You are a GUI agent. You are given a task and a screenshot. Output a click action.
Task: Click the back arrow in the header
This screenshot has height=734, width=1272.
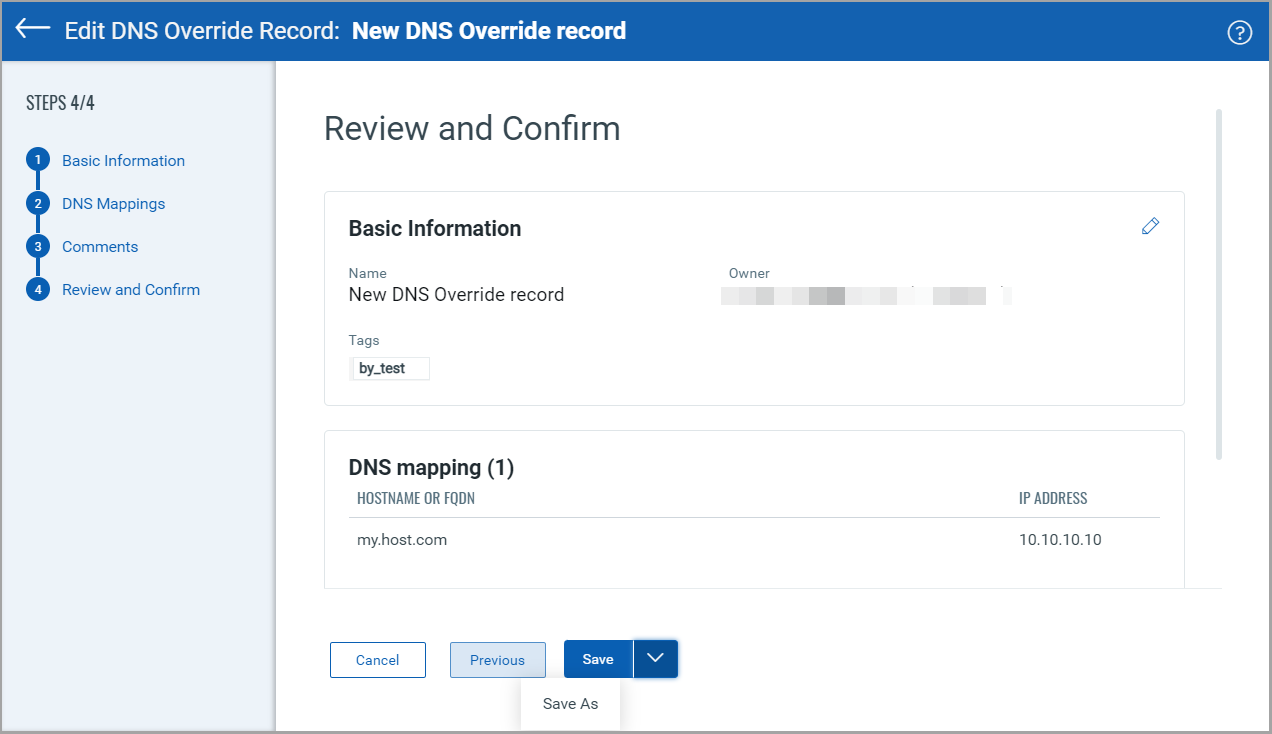click(31, 30)
